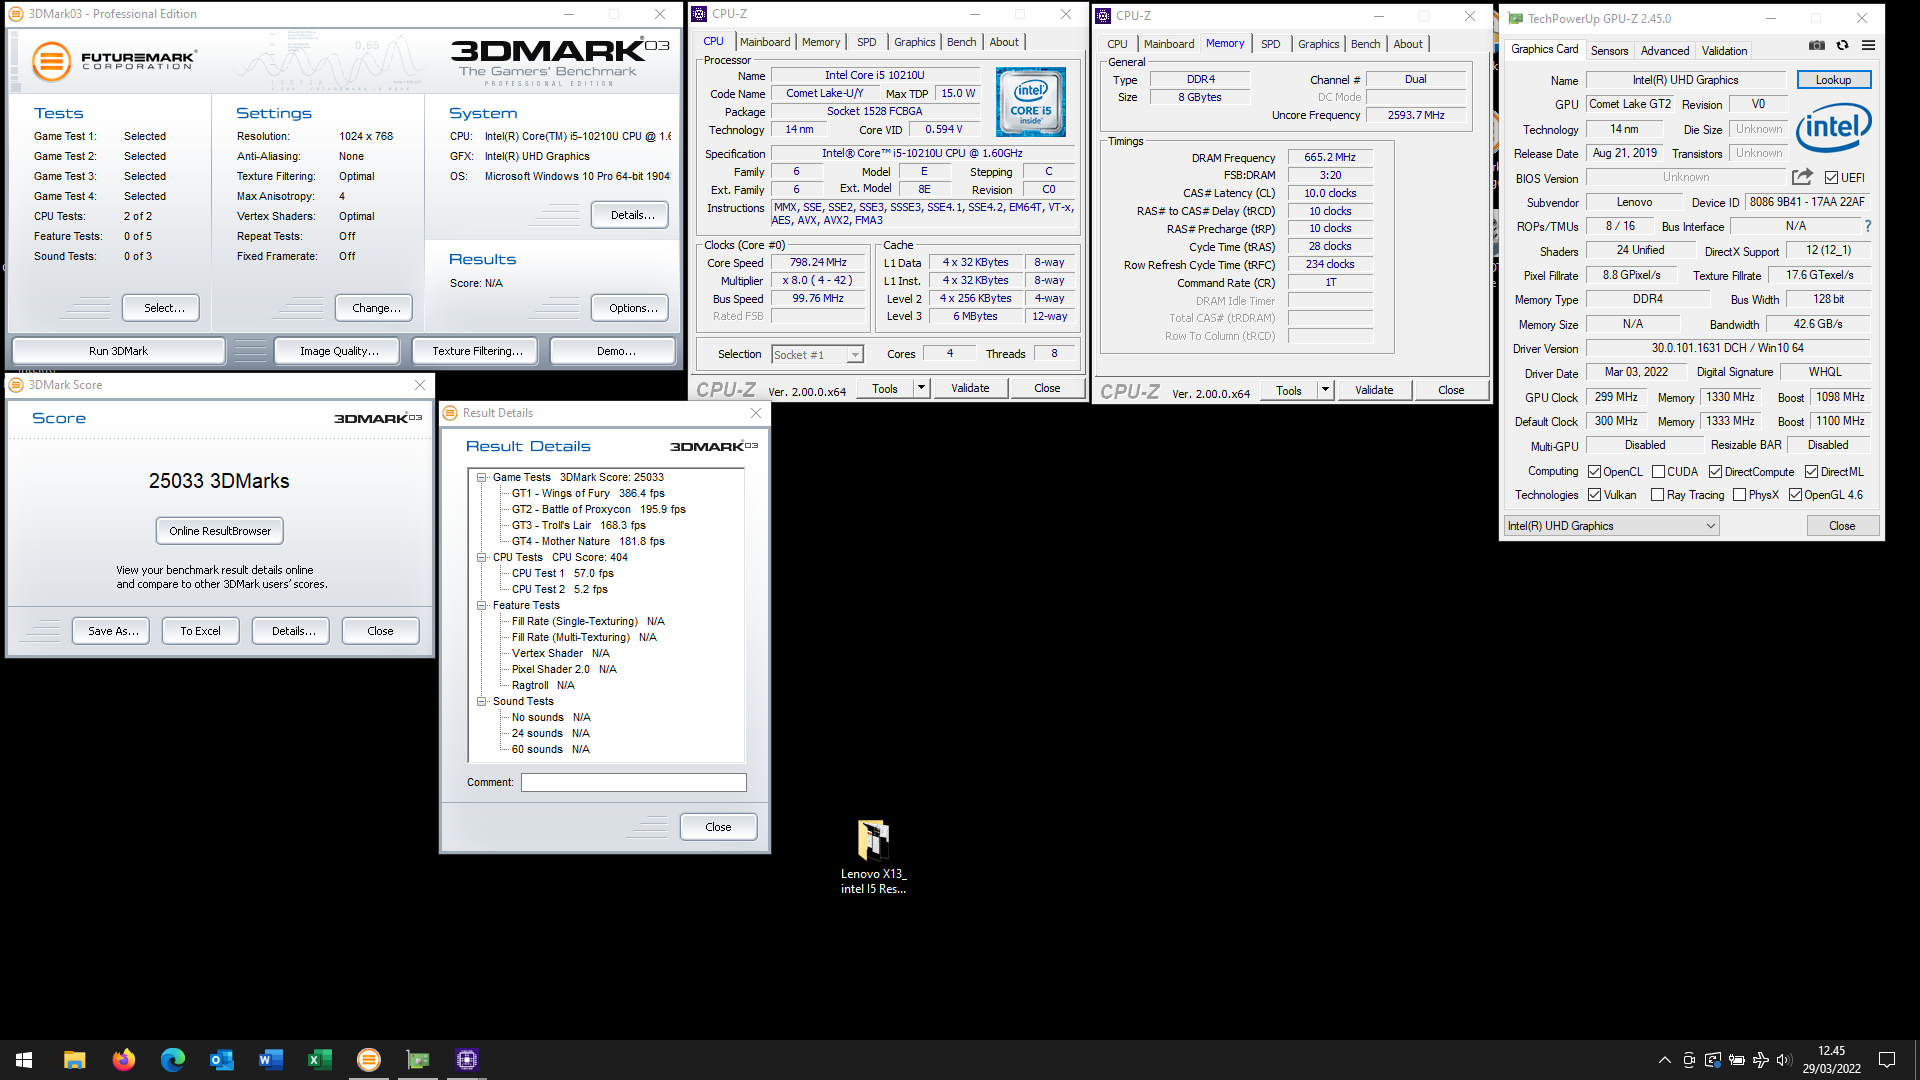Click the To Excel button
Viewport: 1920px width, 1080px height.
point(200,631)
